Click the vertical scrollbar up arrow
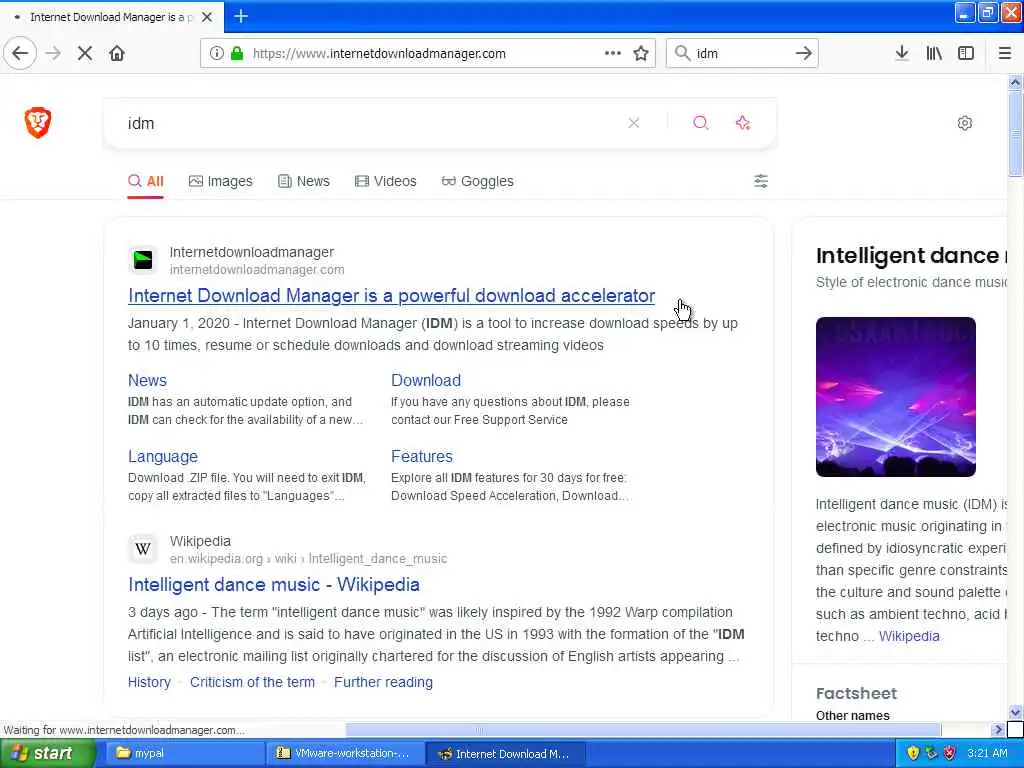 [1015, 83]
